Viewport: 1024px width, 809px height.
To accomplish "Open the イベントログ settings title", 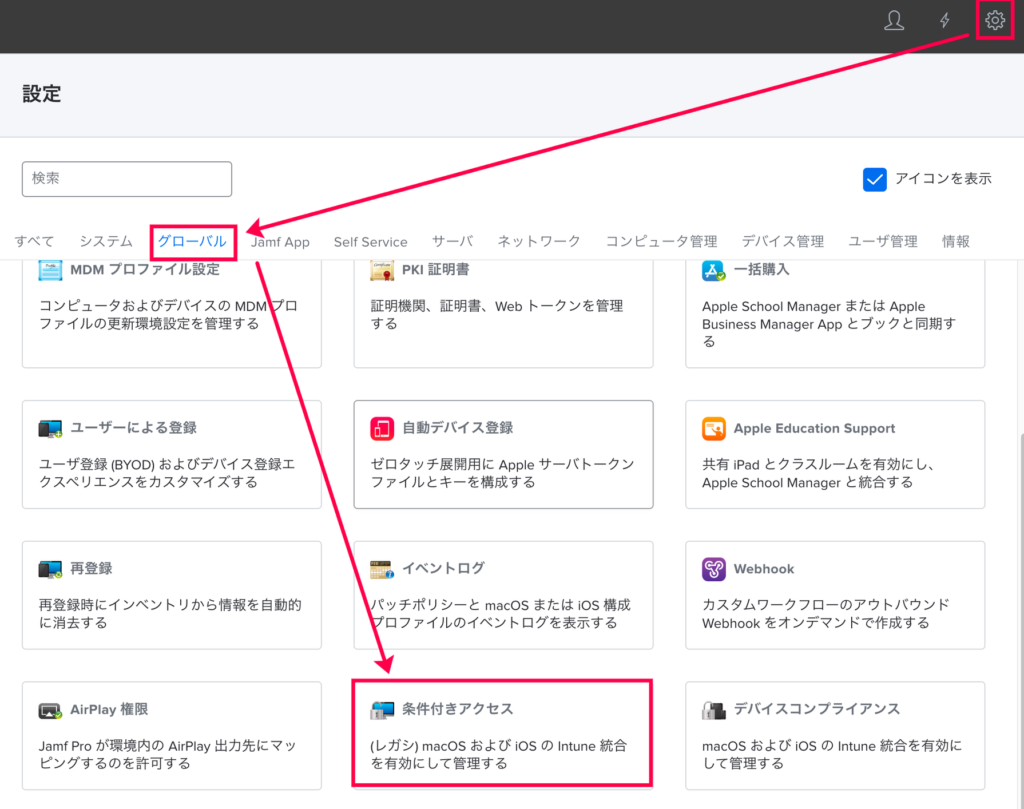I will point(443,569).
